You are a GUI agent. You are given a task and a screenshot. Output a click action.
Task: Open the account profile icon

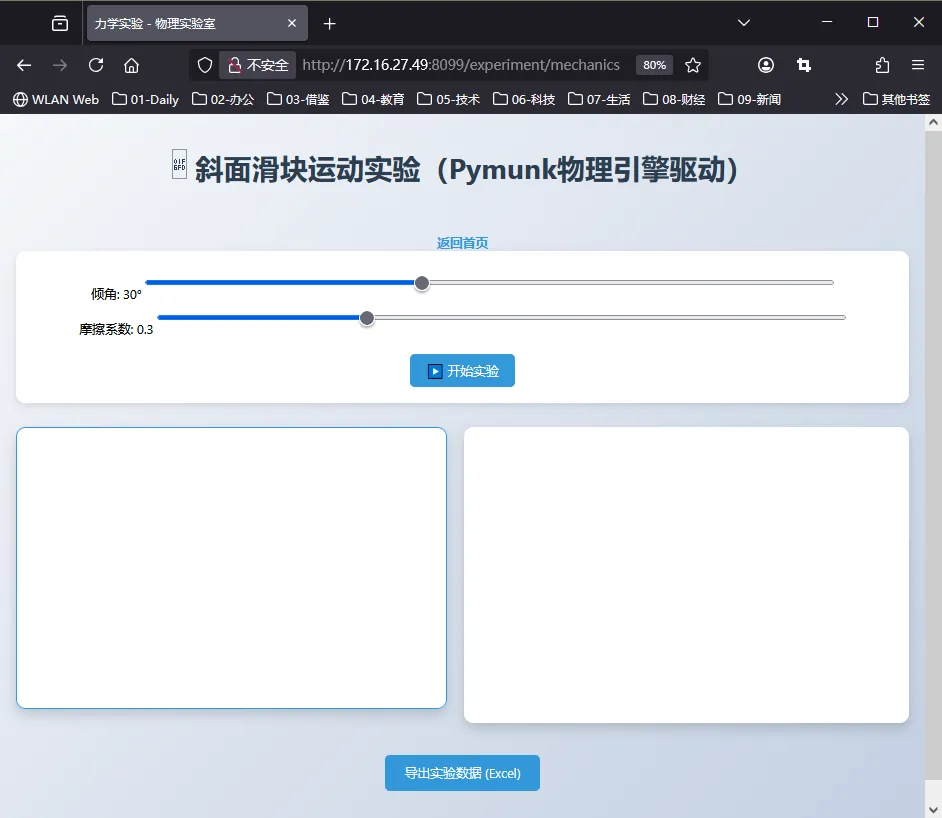[x=765, y=65]
